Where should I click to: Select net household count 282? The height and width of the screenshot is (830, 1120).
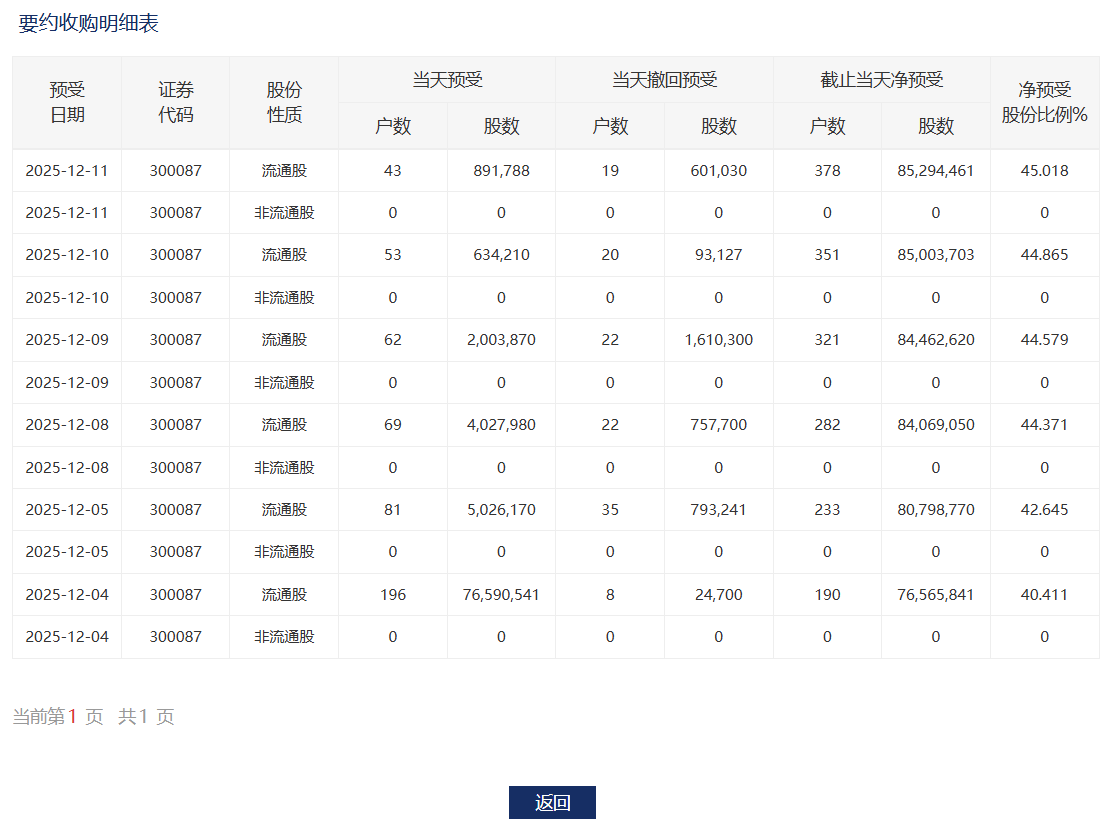[x=827, y=425]
